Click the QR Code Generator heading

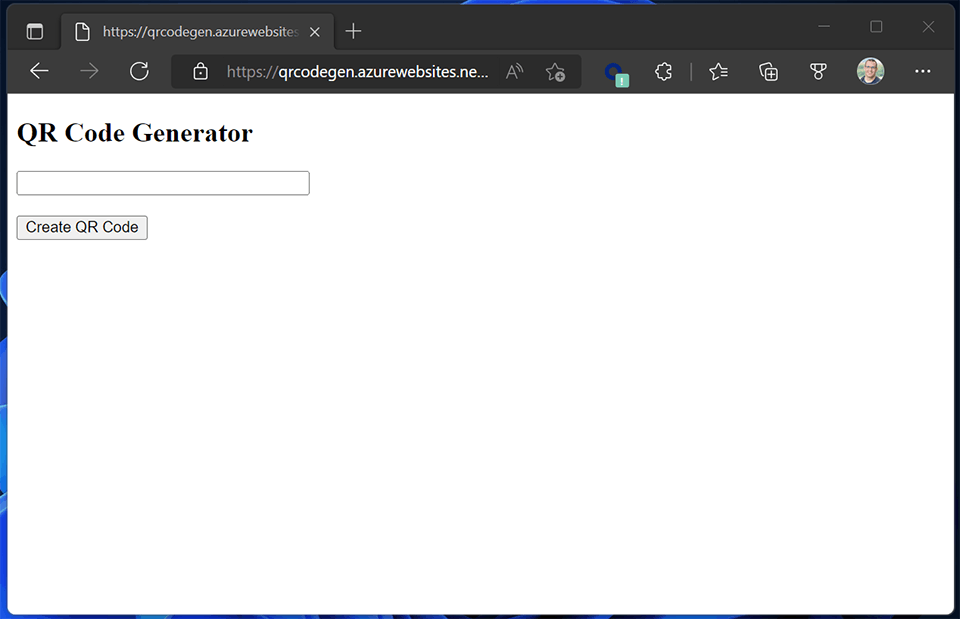click(x=134, y=132)
